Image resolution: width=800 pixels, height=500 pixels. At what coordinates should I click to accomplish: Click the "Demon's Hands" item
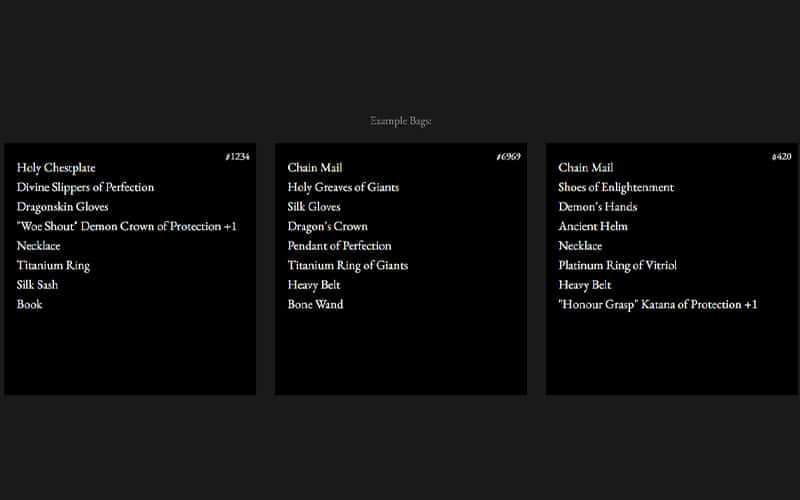597,207
